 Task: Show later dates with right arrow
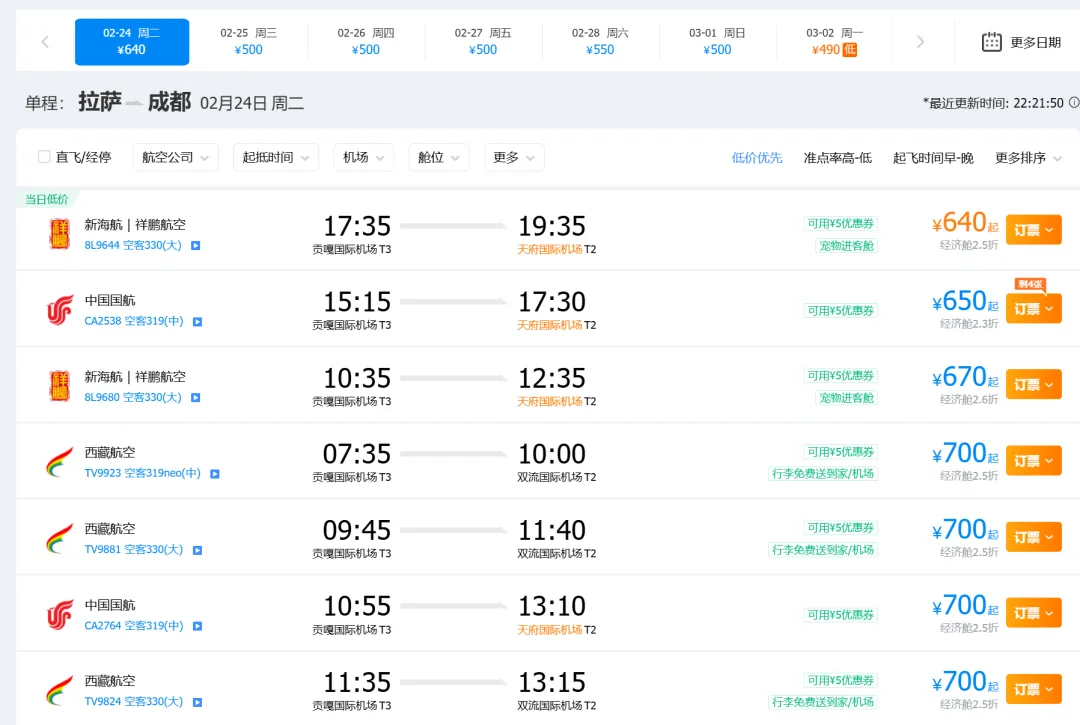click(920, 42)
